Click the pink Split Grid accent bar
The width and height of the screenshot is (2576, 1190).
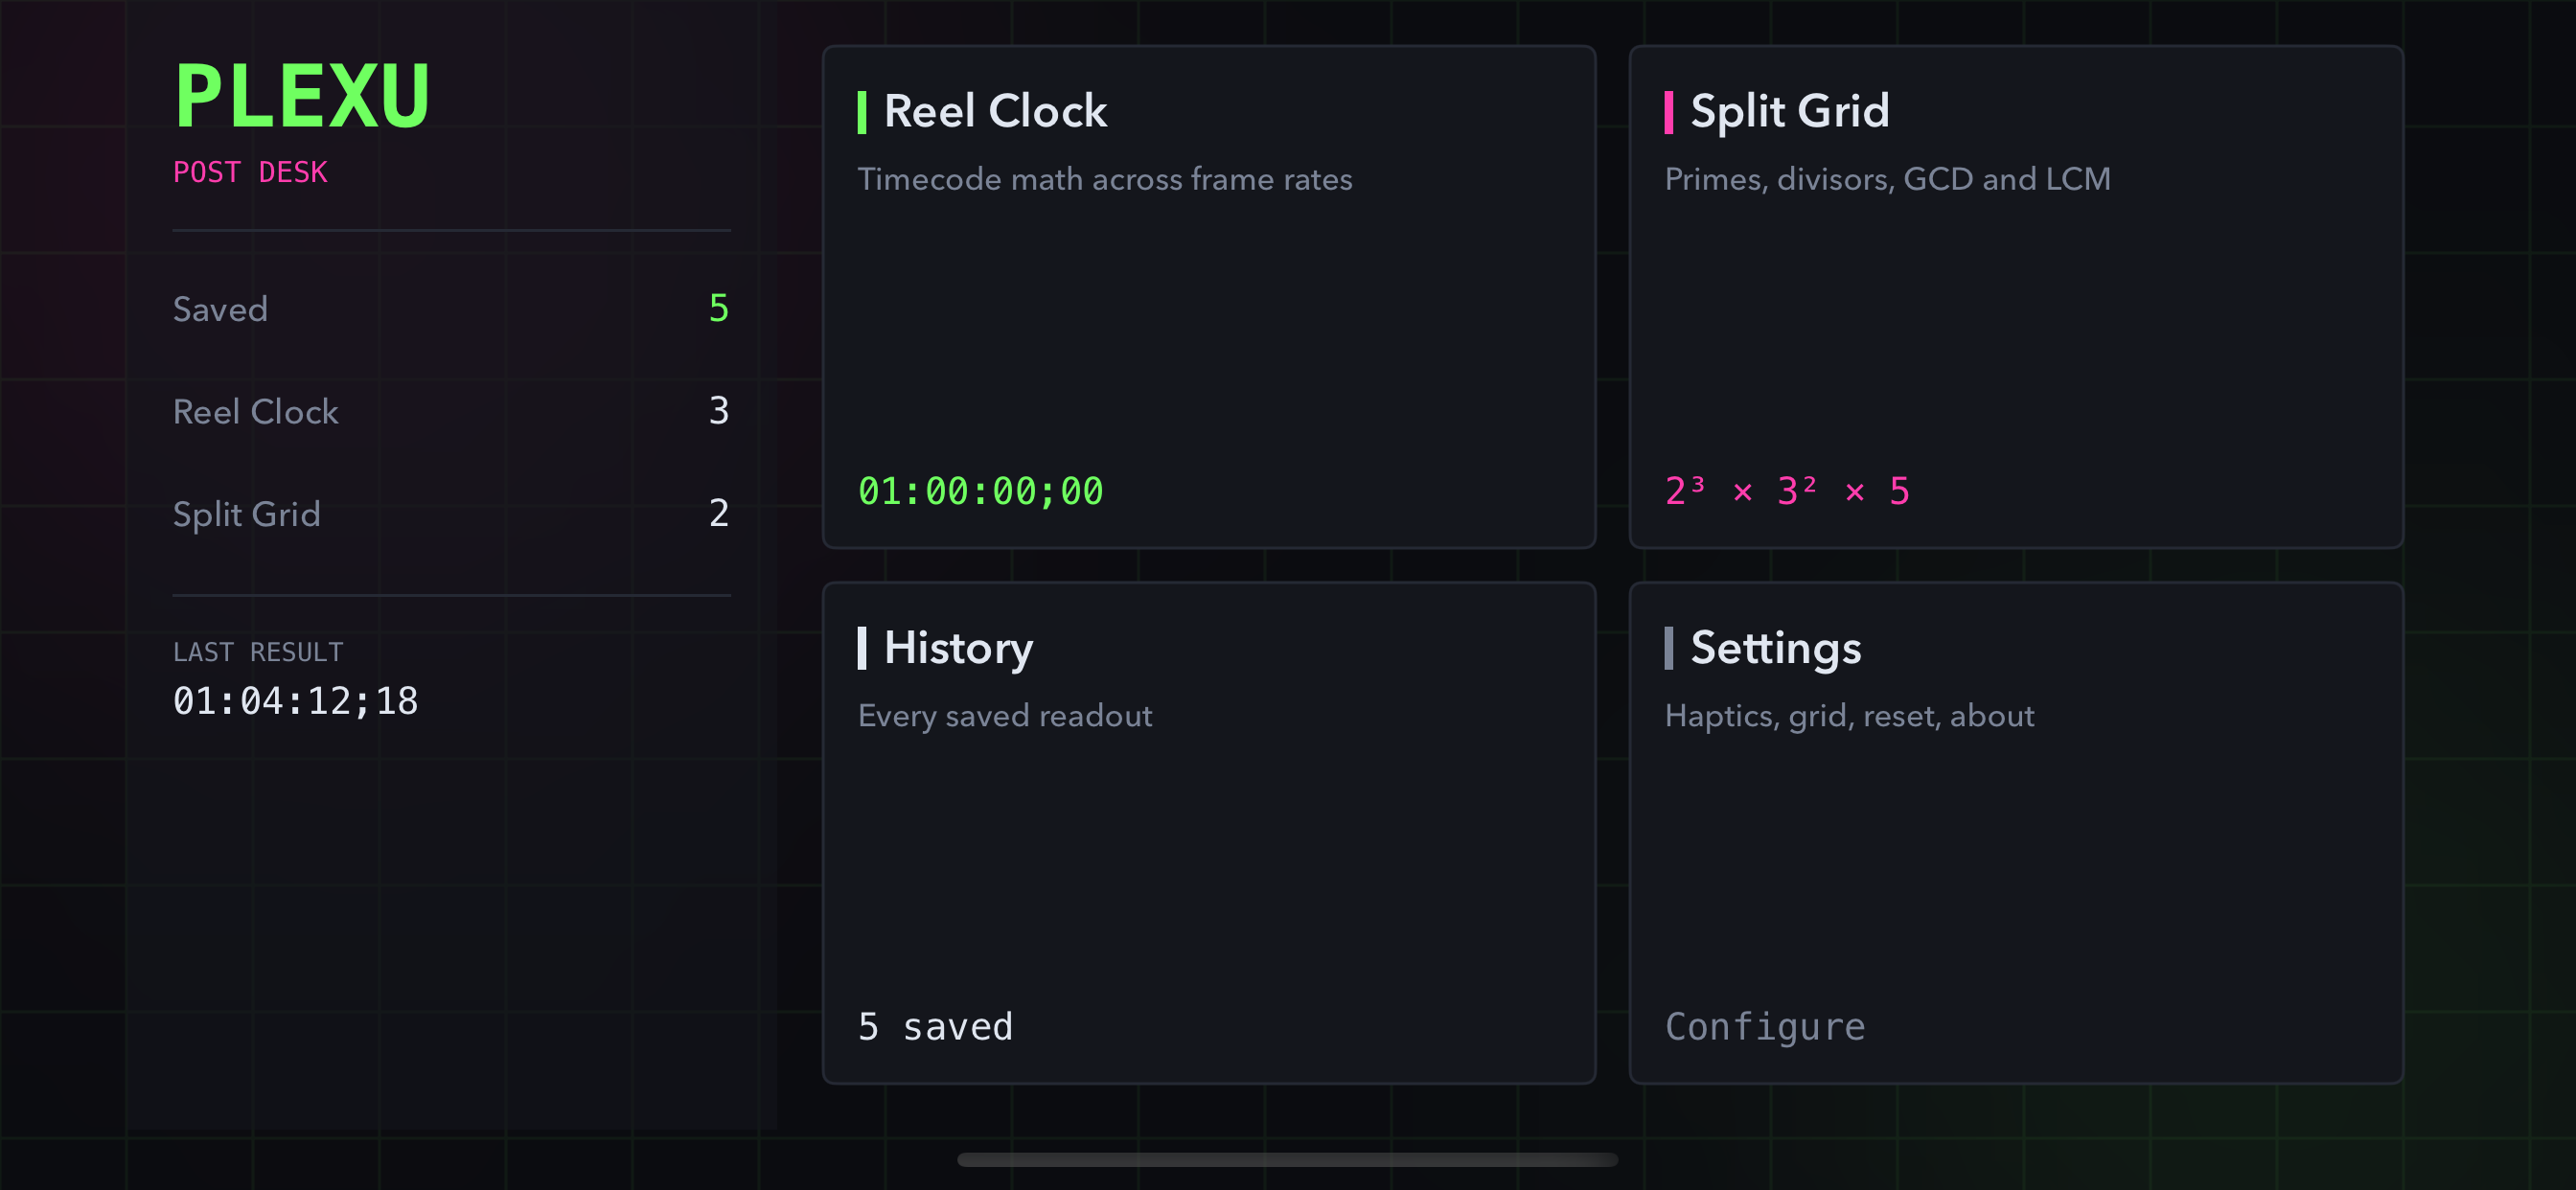pos(1668,112)
